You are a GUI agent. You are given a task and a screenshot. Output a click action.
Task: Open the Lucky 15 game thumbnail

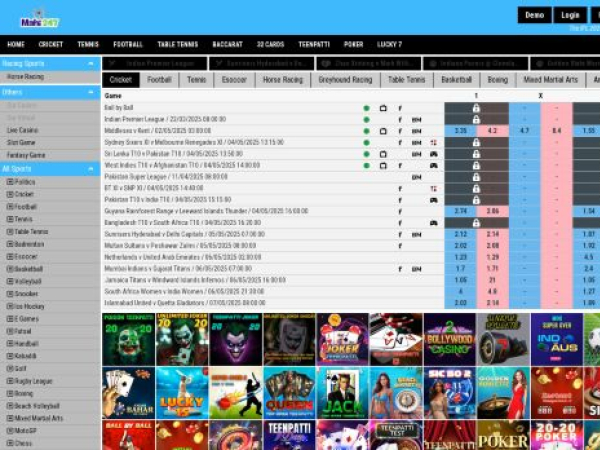pyautogui.click(x=181, y=393)
